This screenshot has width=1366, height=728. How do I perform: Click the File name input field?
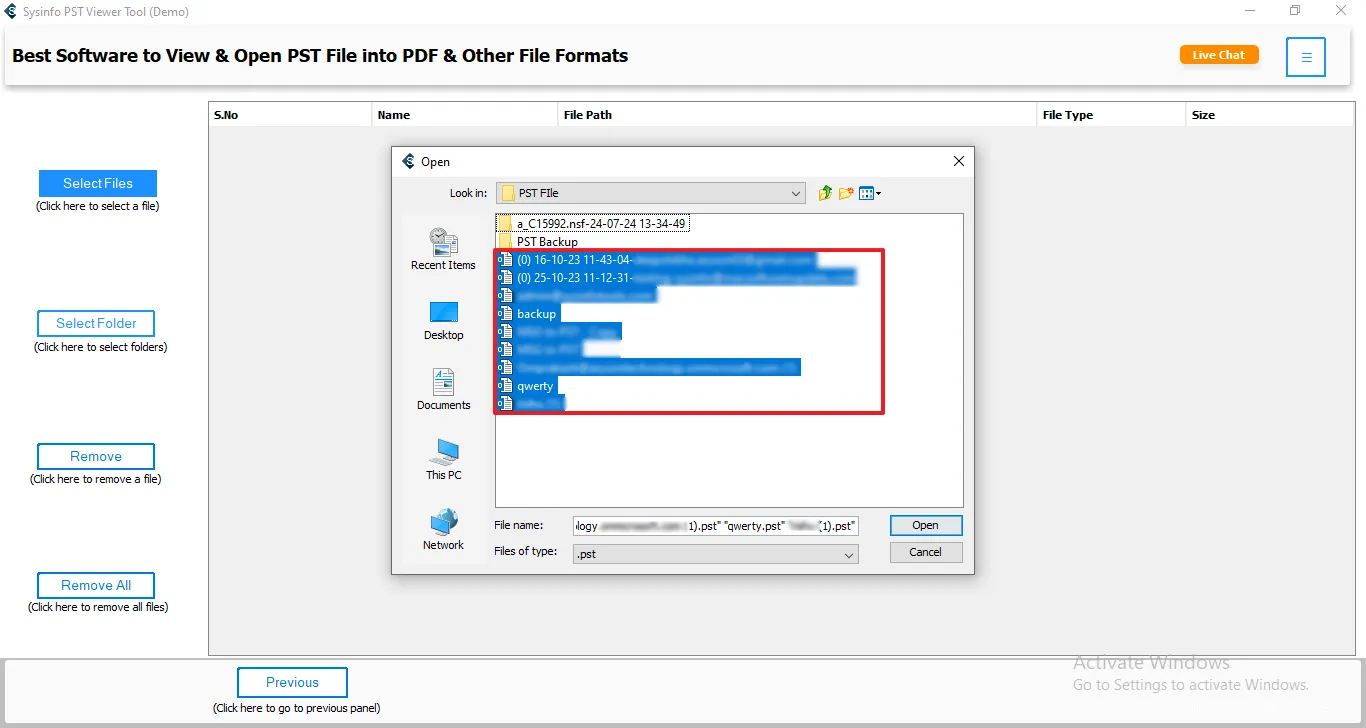[x=715, y=525]
